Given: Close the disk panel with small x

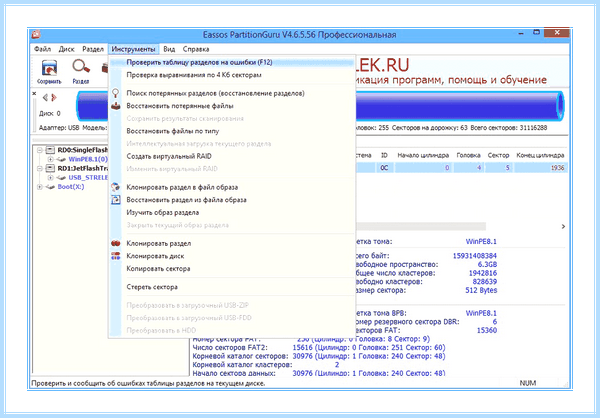Looking at the screenshot, I should pos(34,93).
